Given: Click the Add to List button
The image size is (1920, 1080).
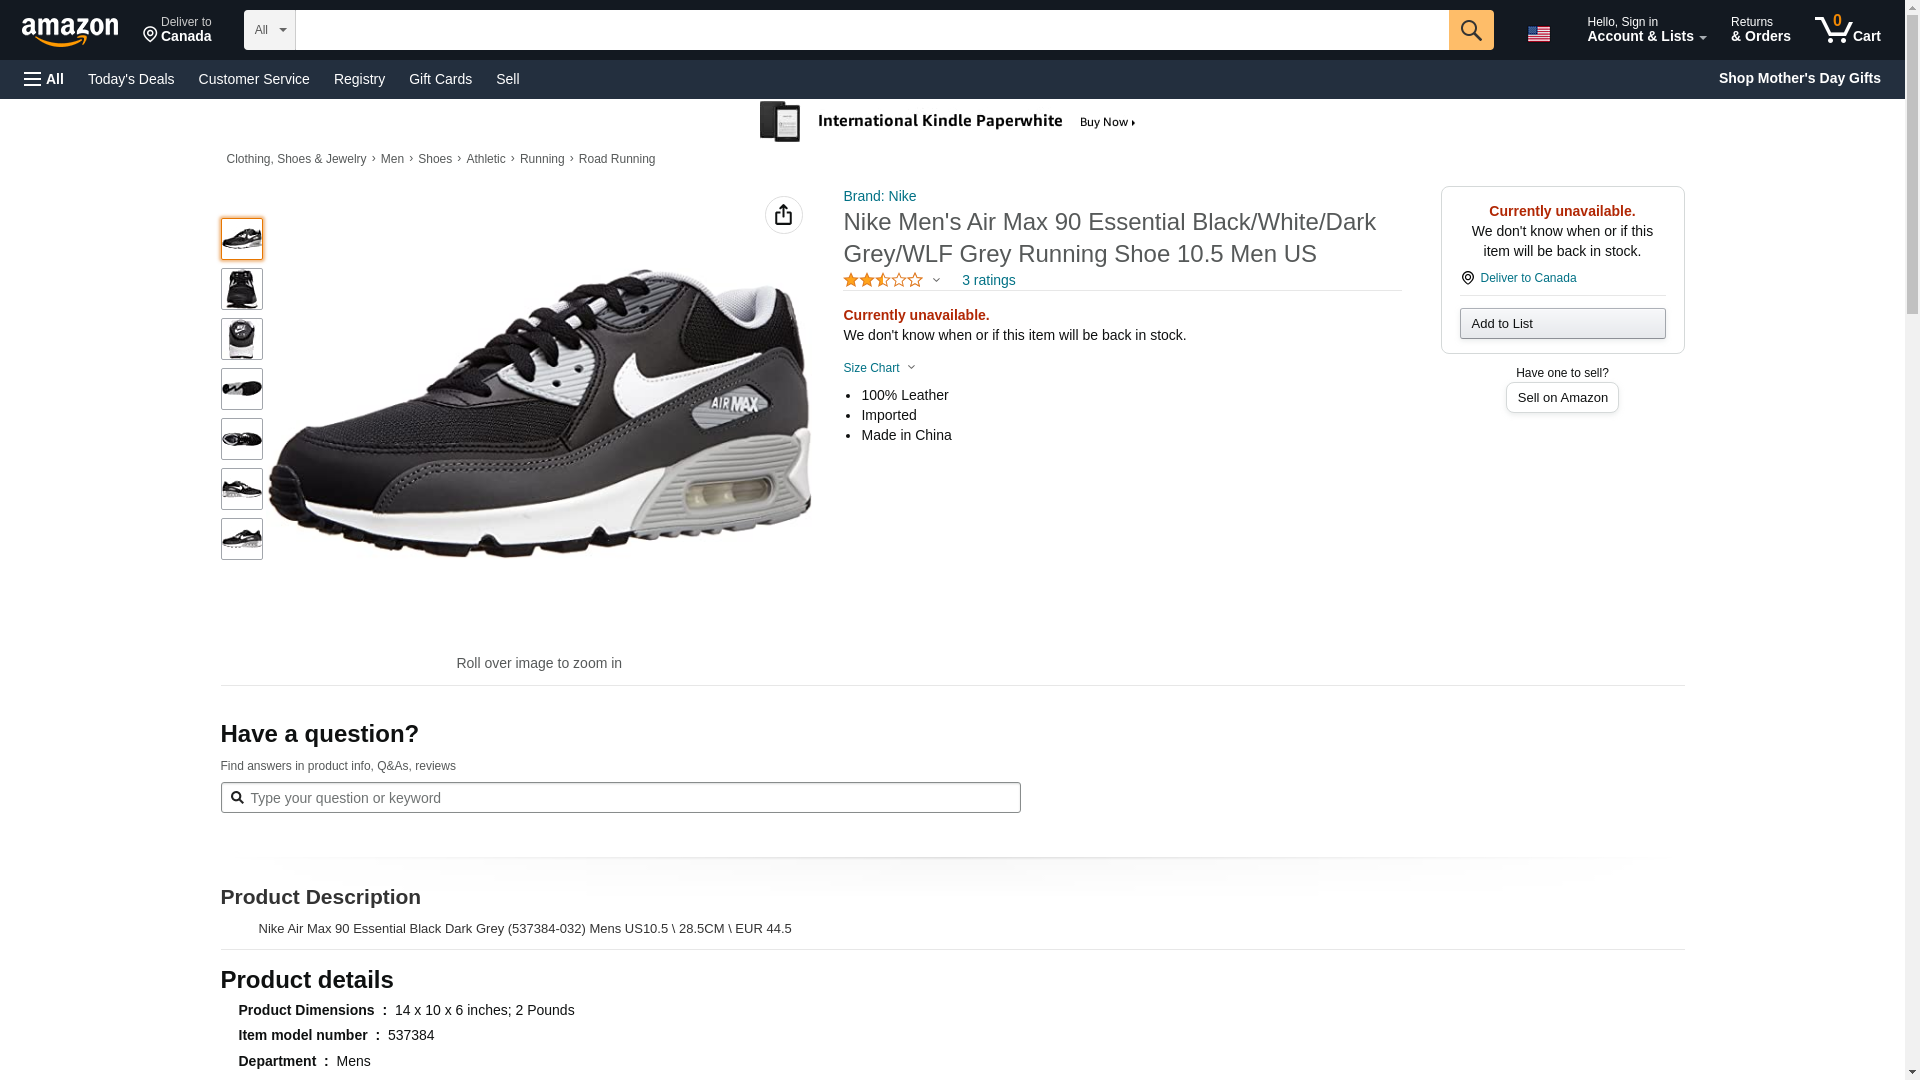Looking at the screenshot, I should 1561,324.
